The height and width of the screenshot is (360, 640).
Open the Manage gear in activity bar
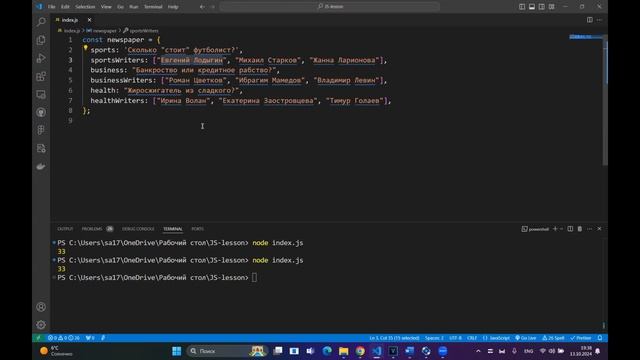pos(41,325)
